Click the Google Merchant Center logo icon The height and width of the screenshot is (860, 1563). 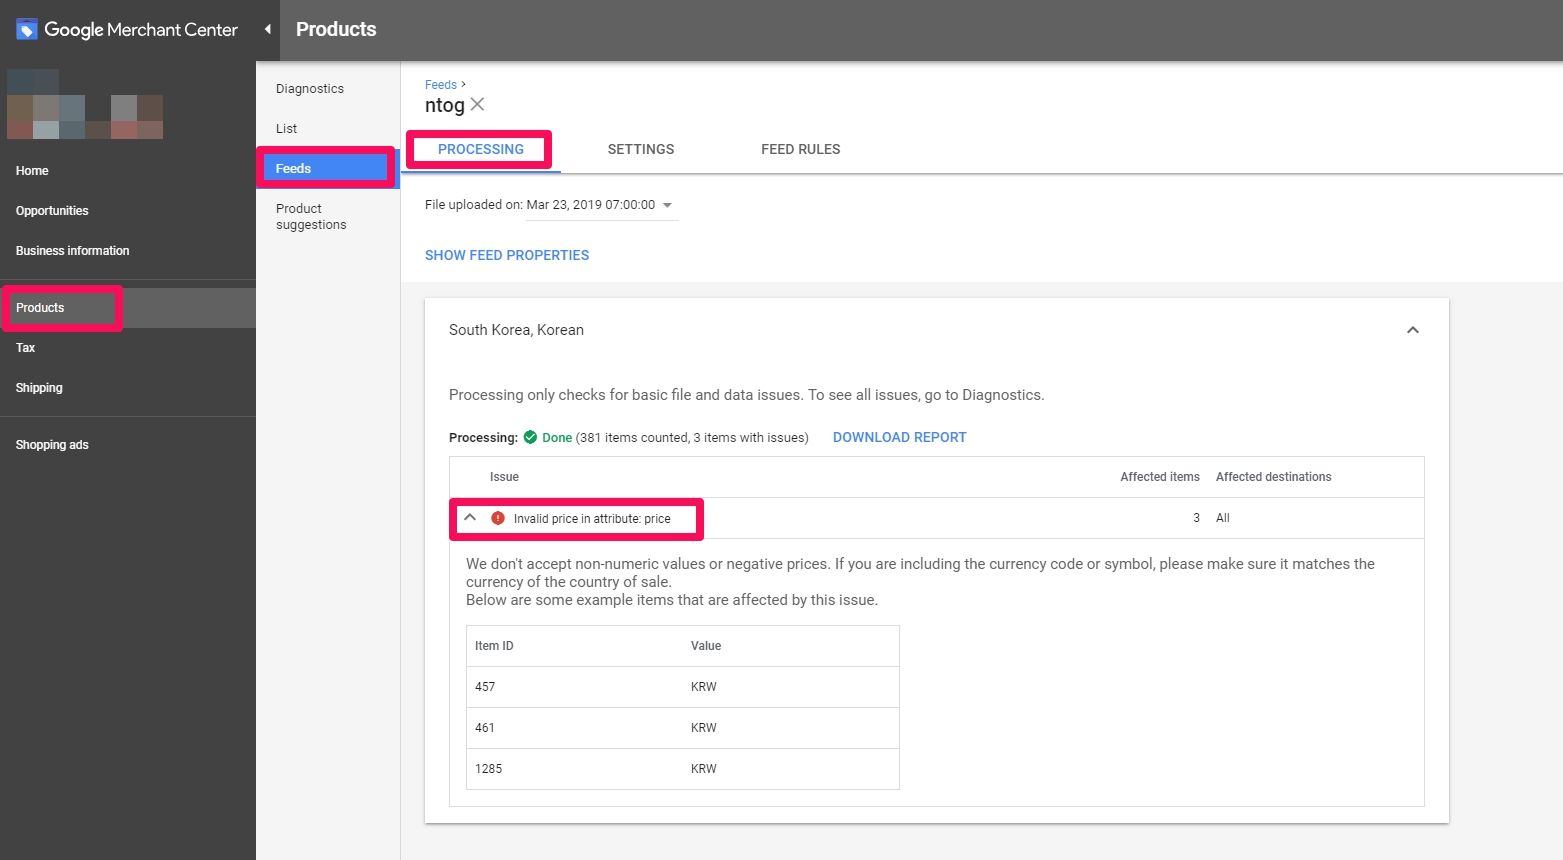[27, 30]
